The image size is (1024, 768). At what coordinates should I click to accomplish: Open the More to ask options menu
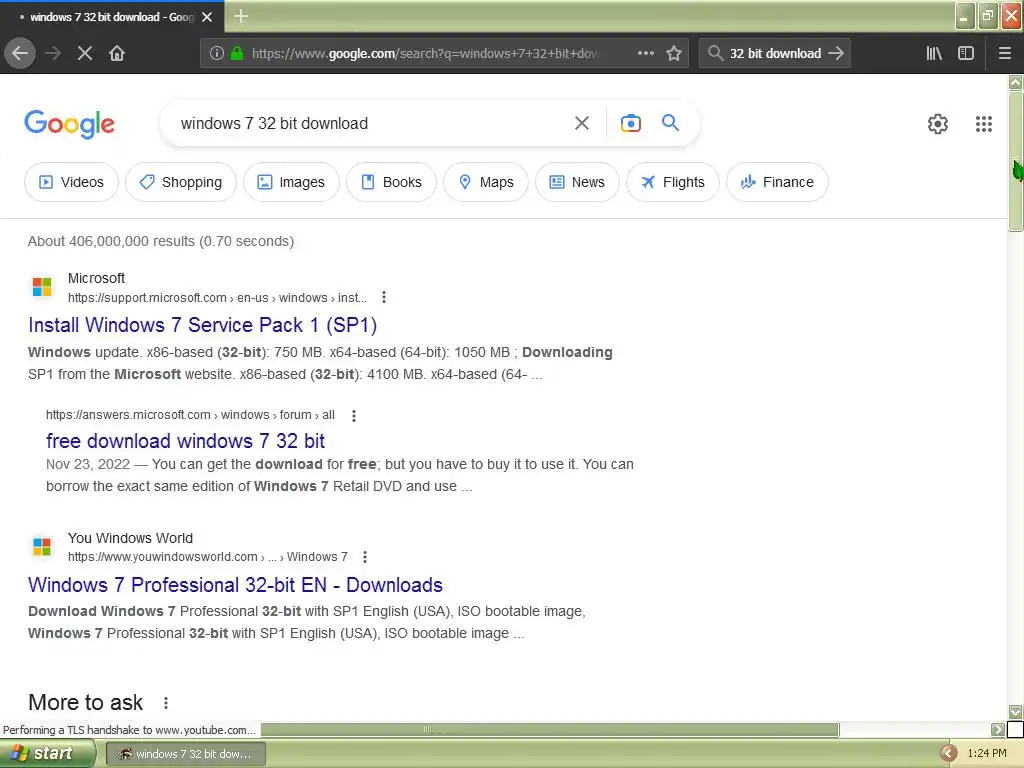click(166, 703)
